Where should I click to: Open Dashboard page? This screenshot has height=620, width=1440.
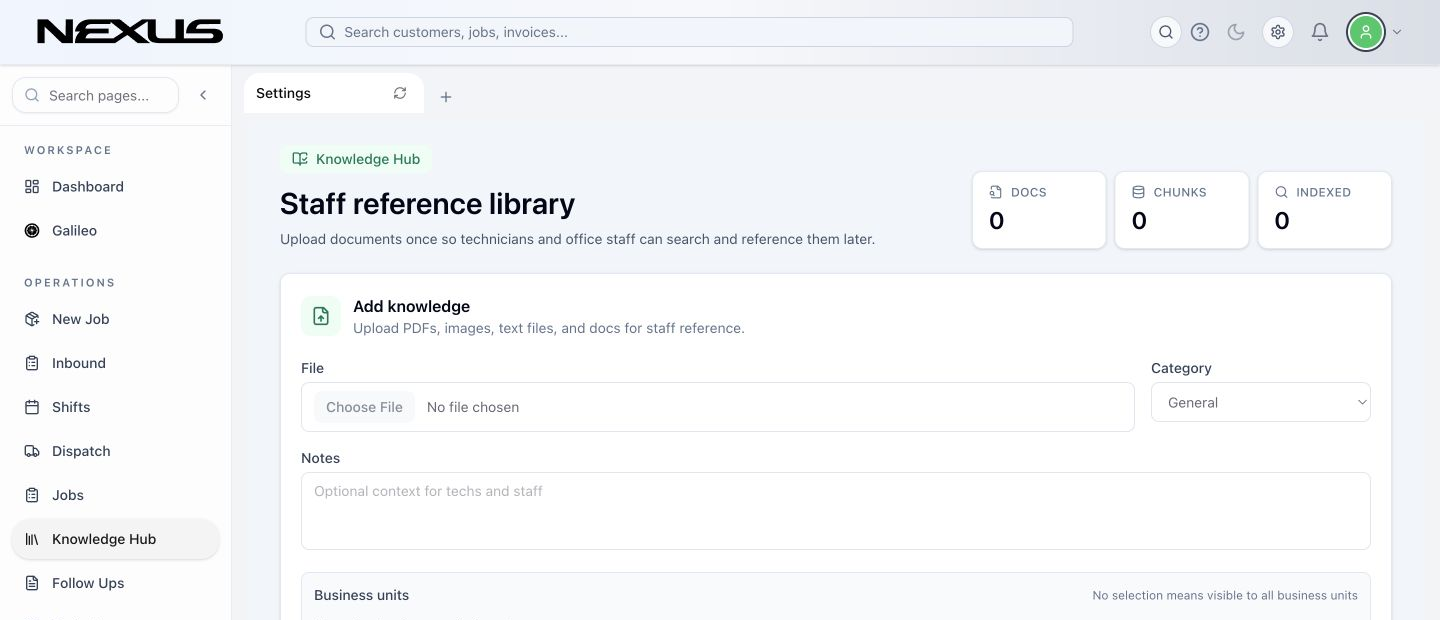(115, 187)
